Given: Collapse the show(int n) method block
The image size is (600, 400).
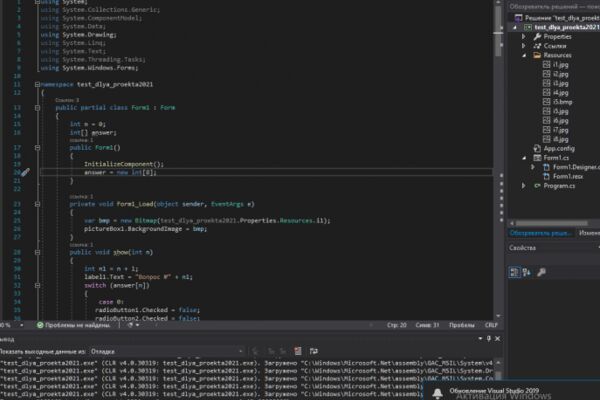Looking at the screenshot, I should (37, 253).
